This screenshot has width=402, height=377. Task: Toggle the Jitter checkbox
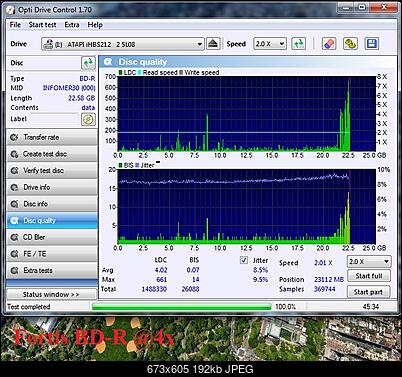pyautogui.click(x=244, y=260)
